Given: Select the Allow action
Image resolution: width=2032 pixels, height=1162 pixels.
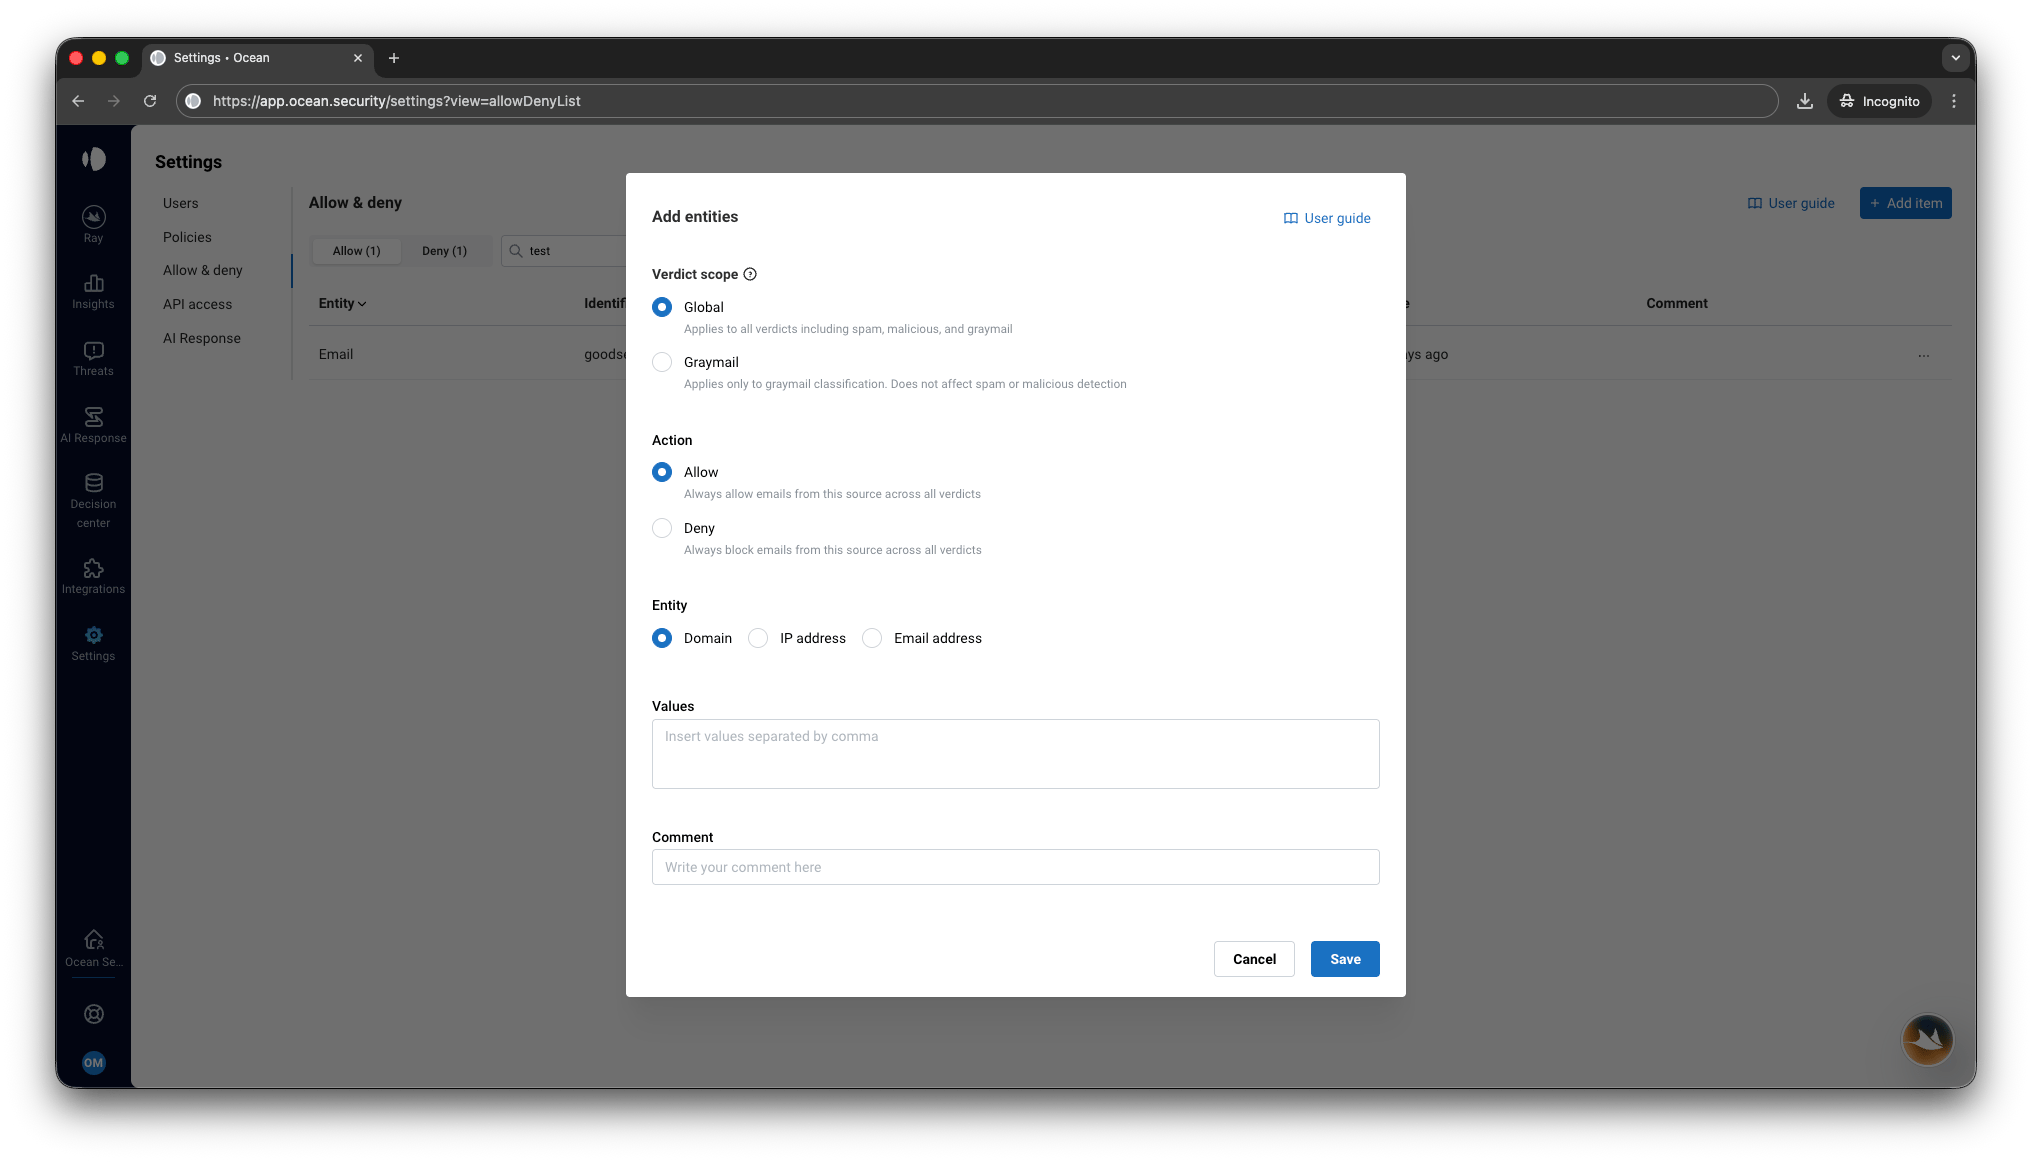Looking at the screenshot, I should tap(662, 472).
